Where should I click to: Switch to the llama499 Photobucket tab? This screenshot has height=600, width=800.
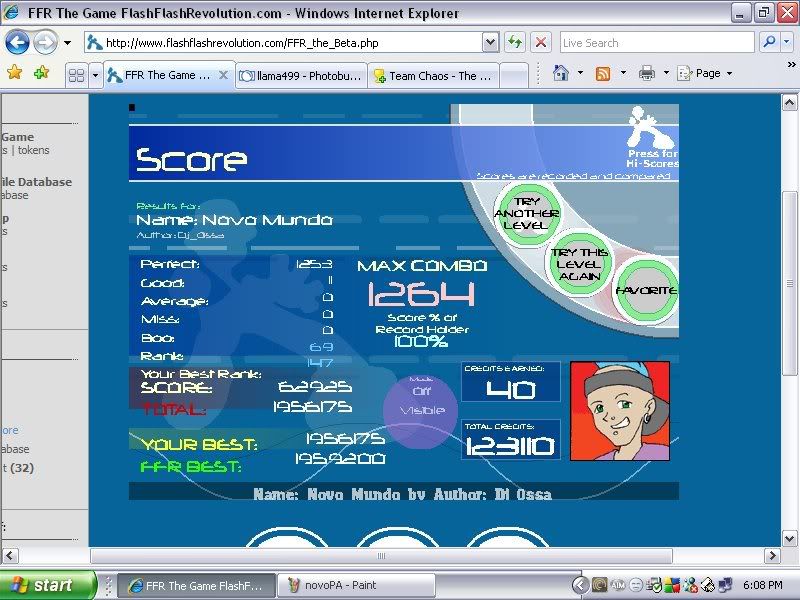[302, 75]
